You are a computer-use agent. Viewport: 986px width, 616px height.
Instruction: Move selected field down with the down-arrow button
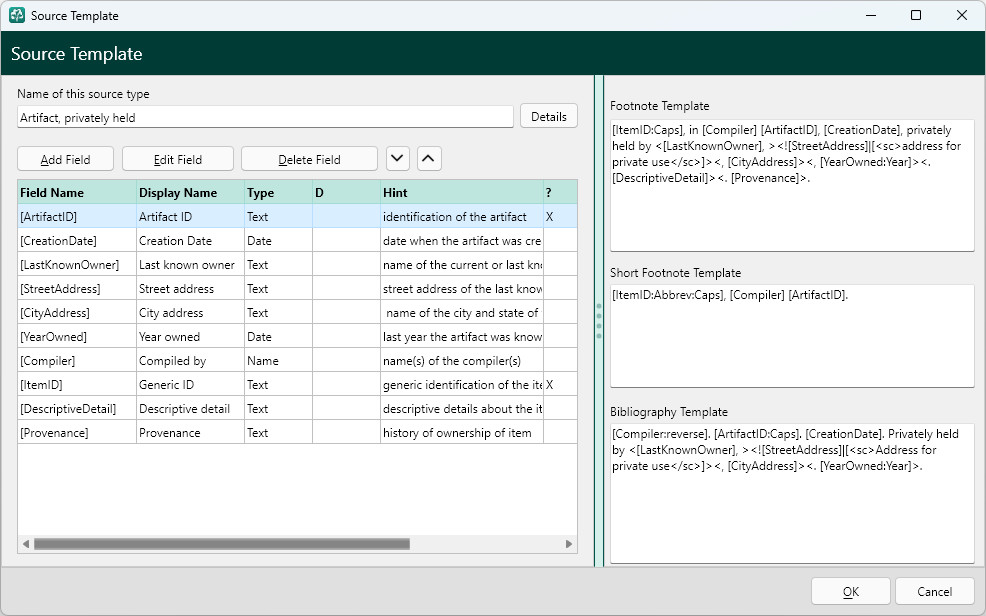397,158
